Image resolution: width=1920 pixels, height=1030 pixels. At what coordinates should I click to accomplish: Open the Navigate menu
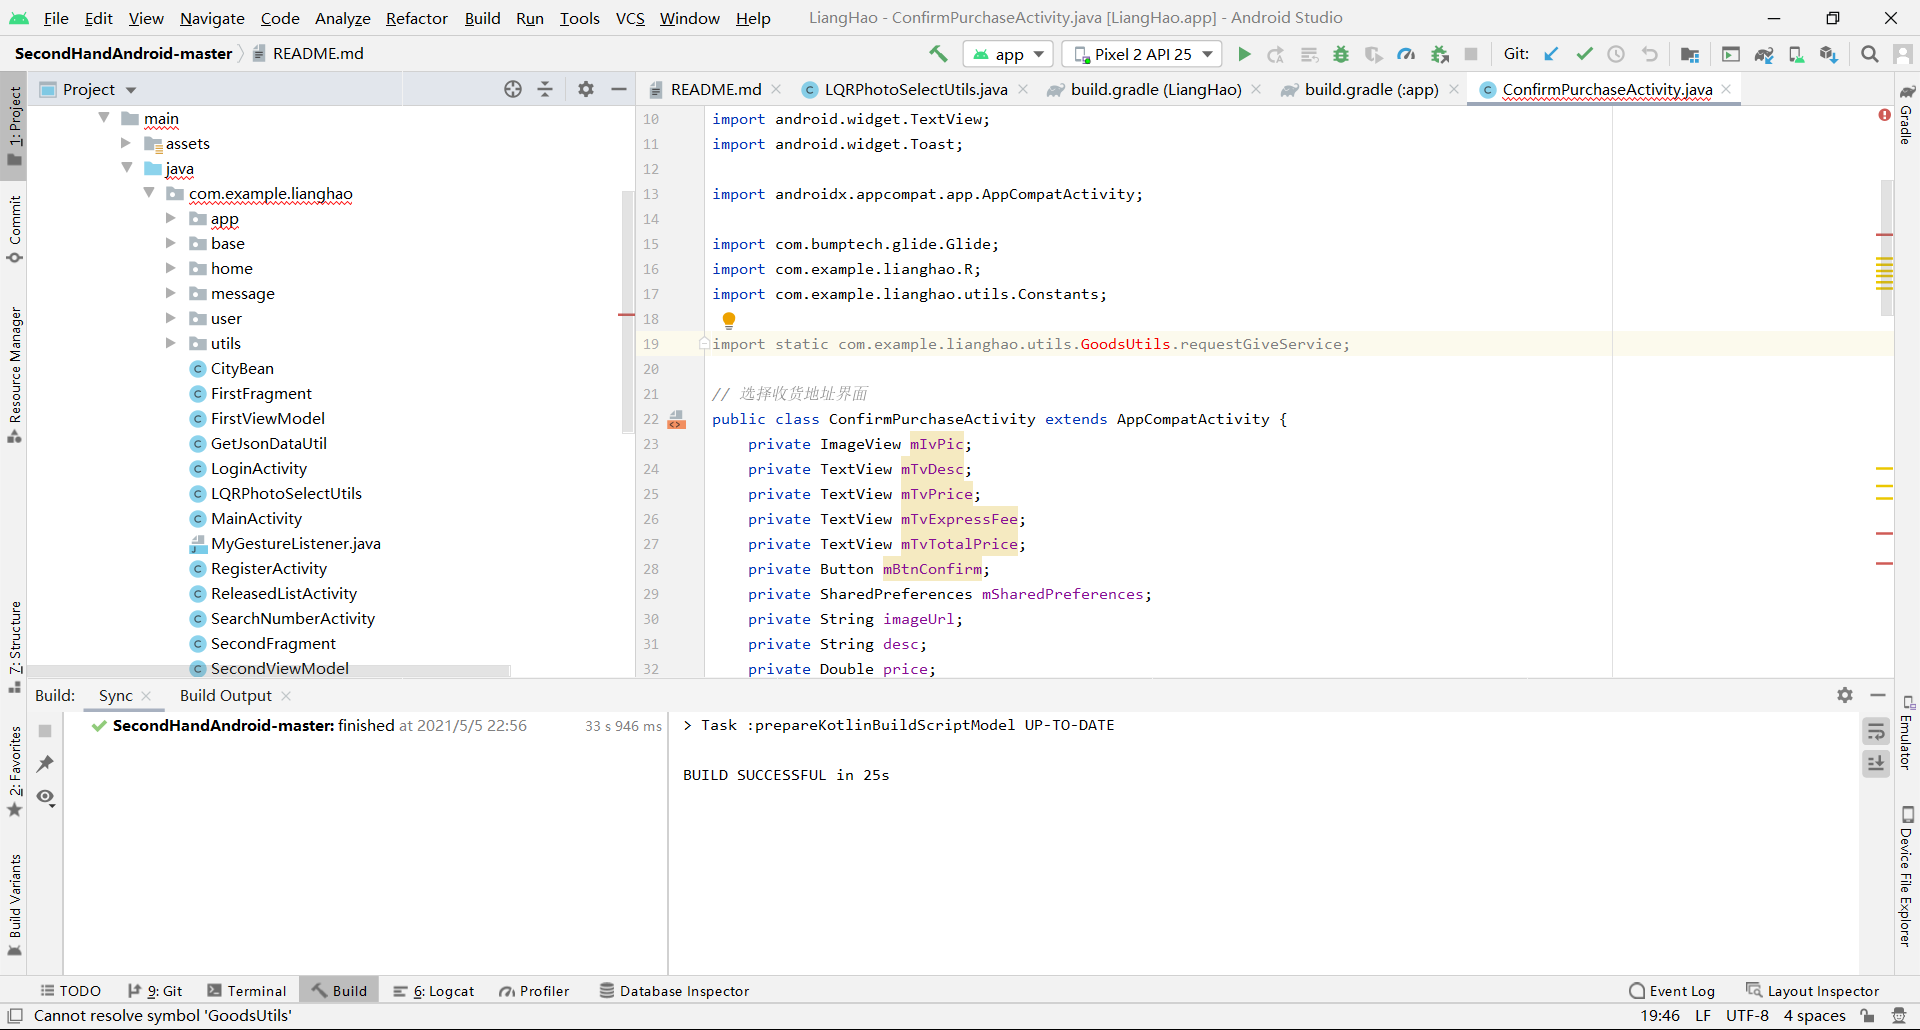(x=212, y=18)
